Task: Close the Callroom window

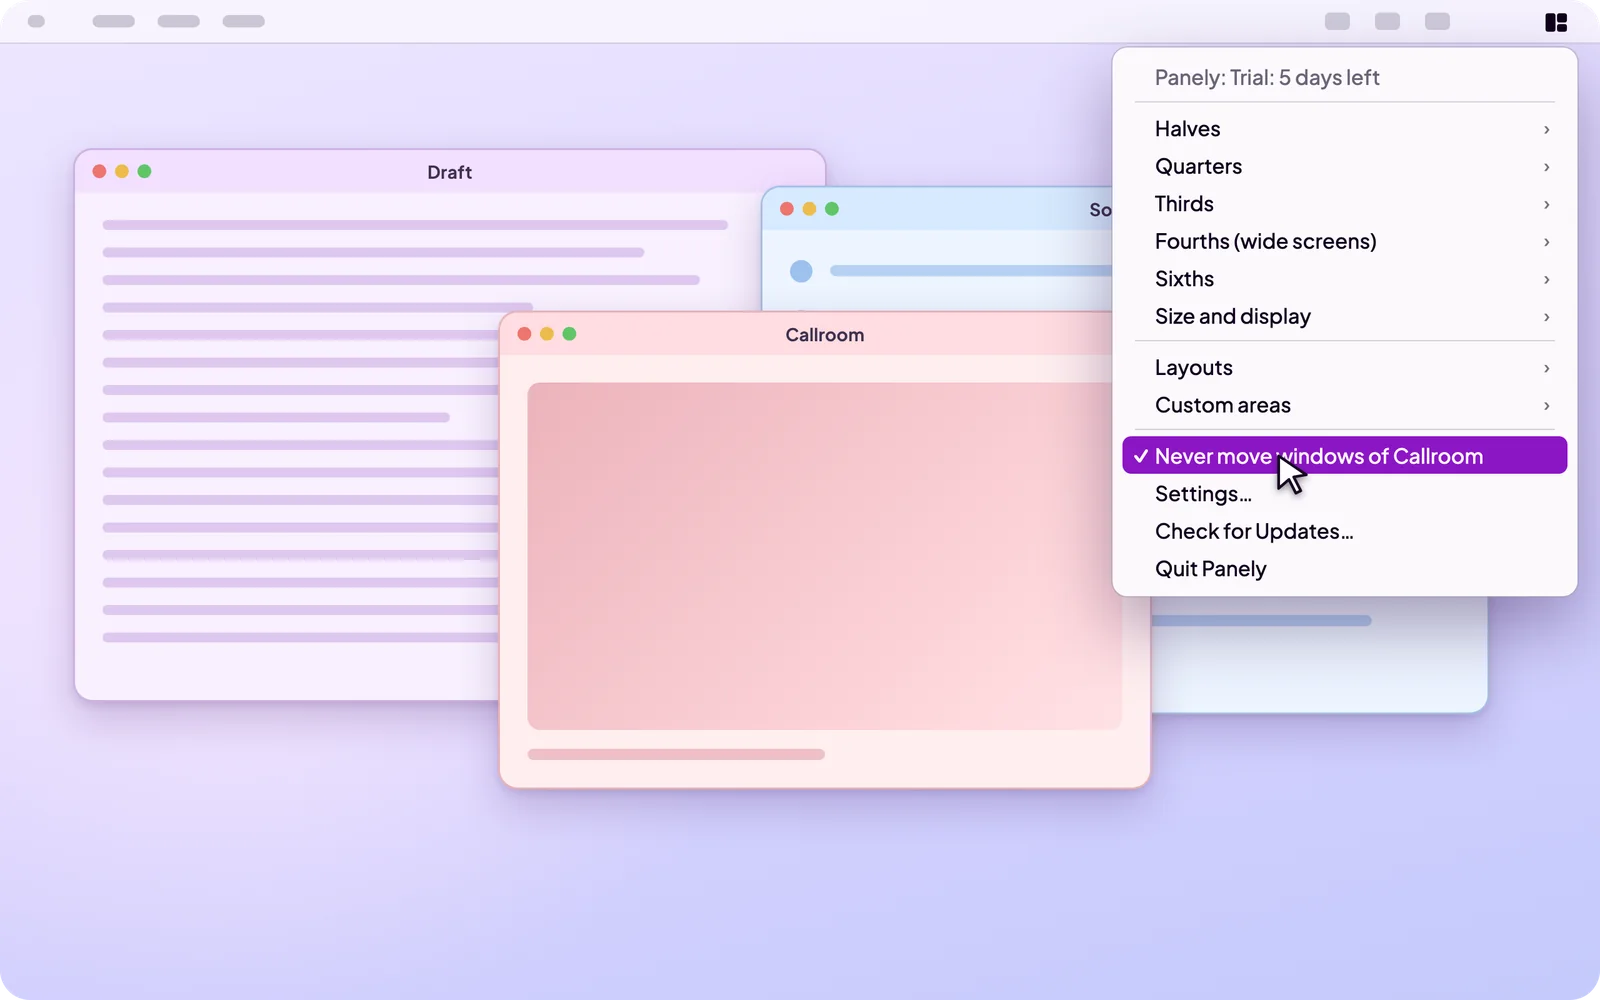Action: point(524,334)
